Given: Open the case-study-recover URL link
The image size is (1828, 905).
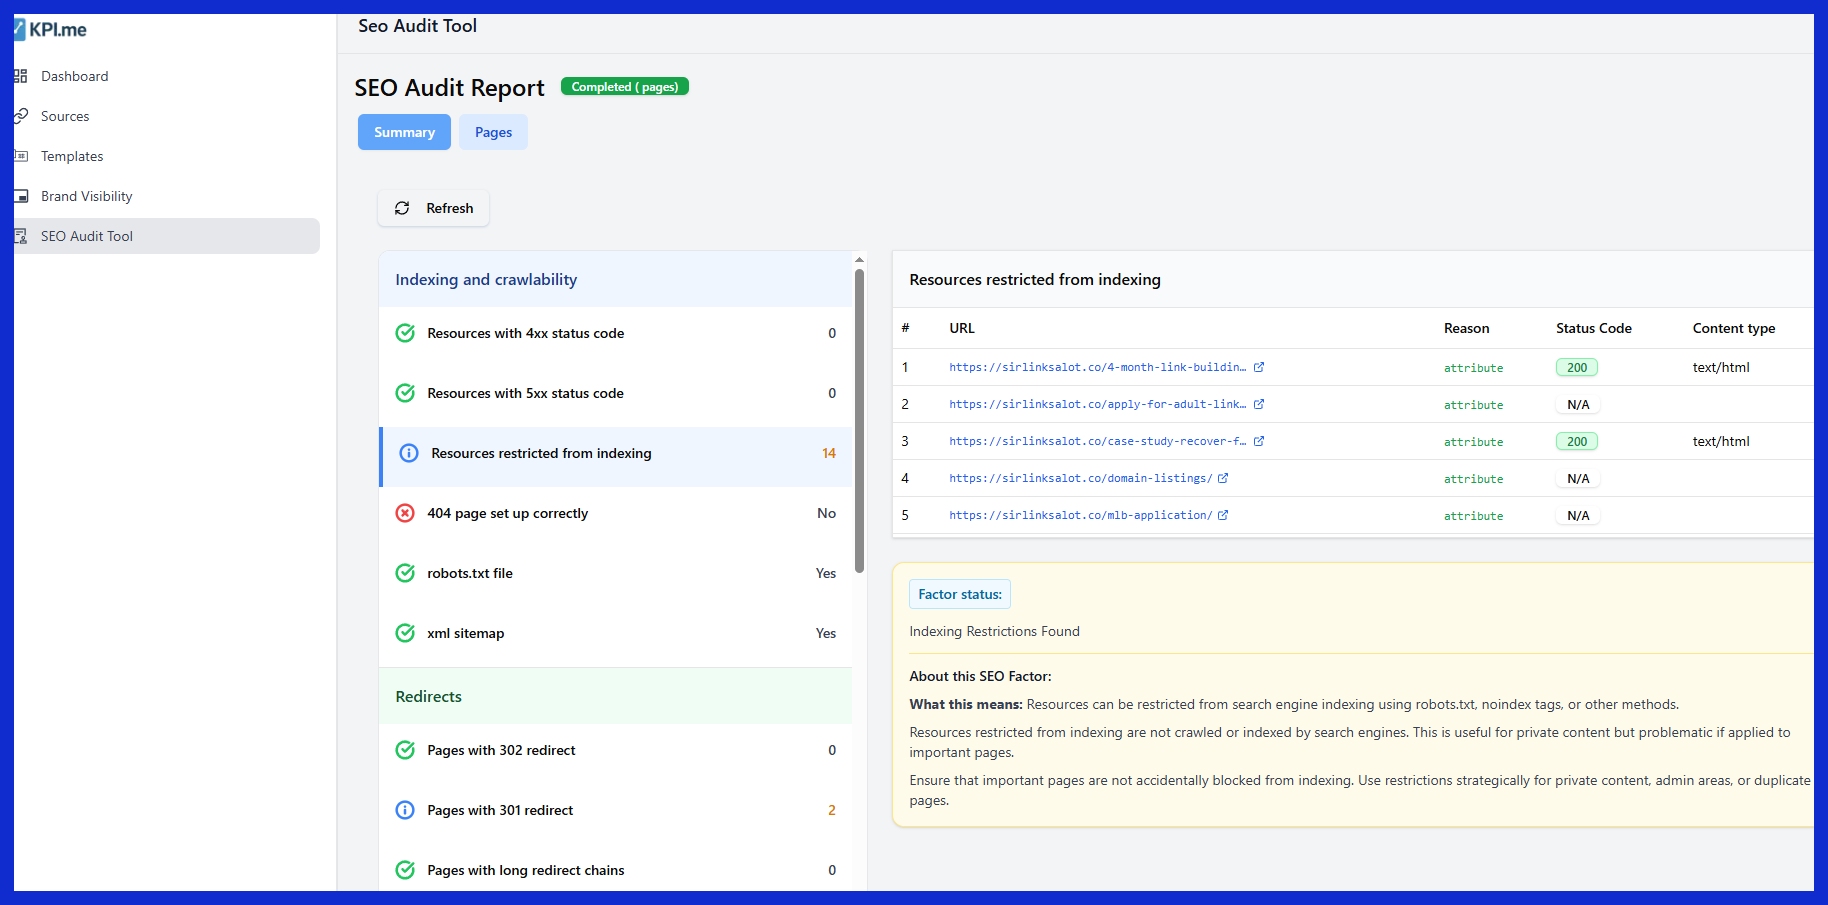Looking at the screenshot, I should pos(1097,441).
